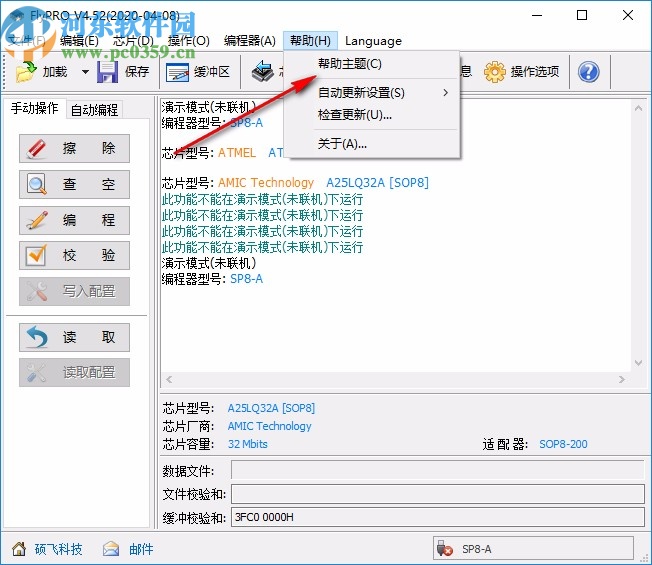The image size is (652, 565).
Task: Click the Load (加载) folder icon
Action: [26, 72]
